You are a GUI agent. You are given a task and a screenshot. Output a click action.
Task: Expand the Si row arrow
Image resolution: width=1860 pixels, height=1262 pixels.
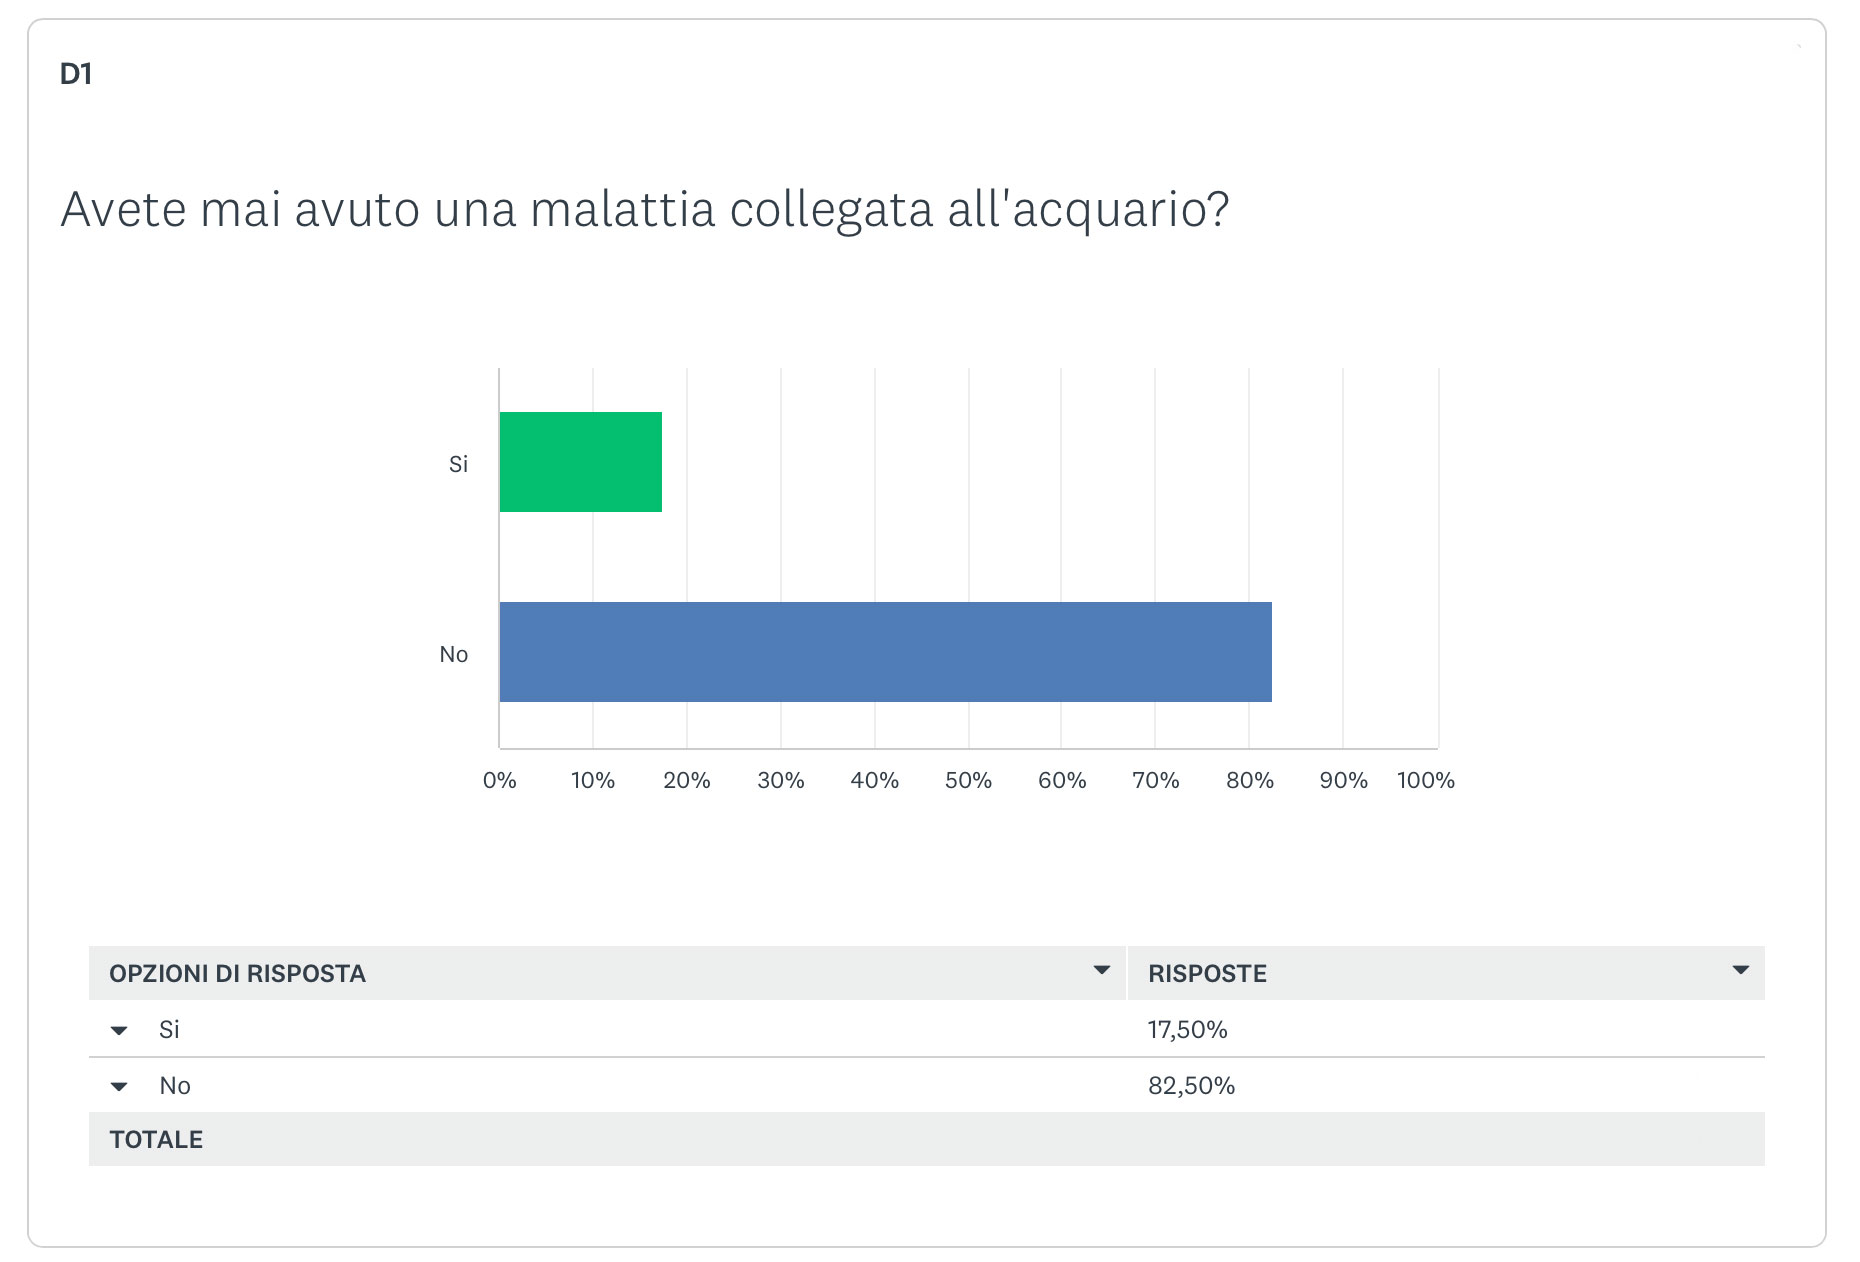[x=119, y=1030]
